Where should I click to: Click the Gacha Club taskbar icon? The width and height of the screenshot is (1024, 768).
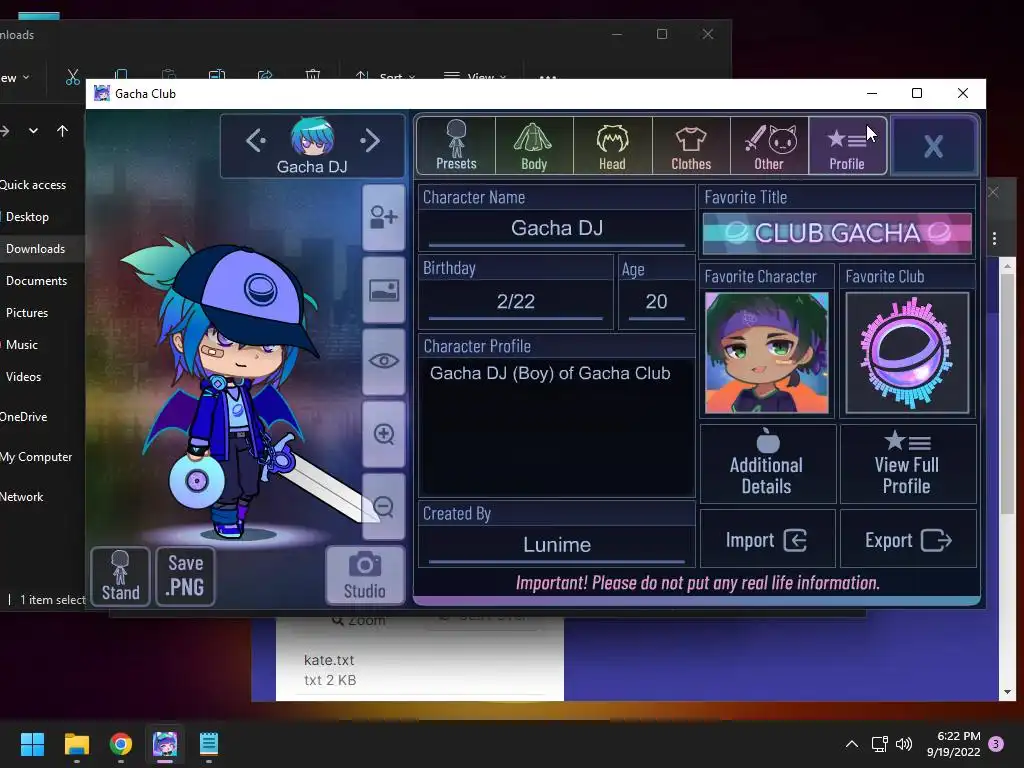pyautogui.click(x=165, y=744)
